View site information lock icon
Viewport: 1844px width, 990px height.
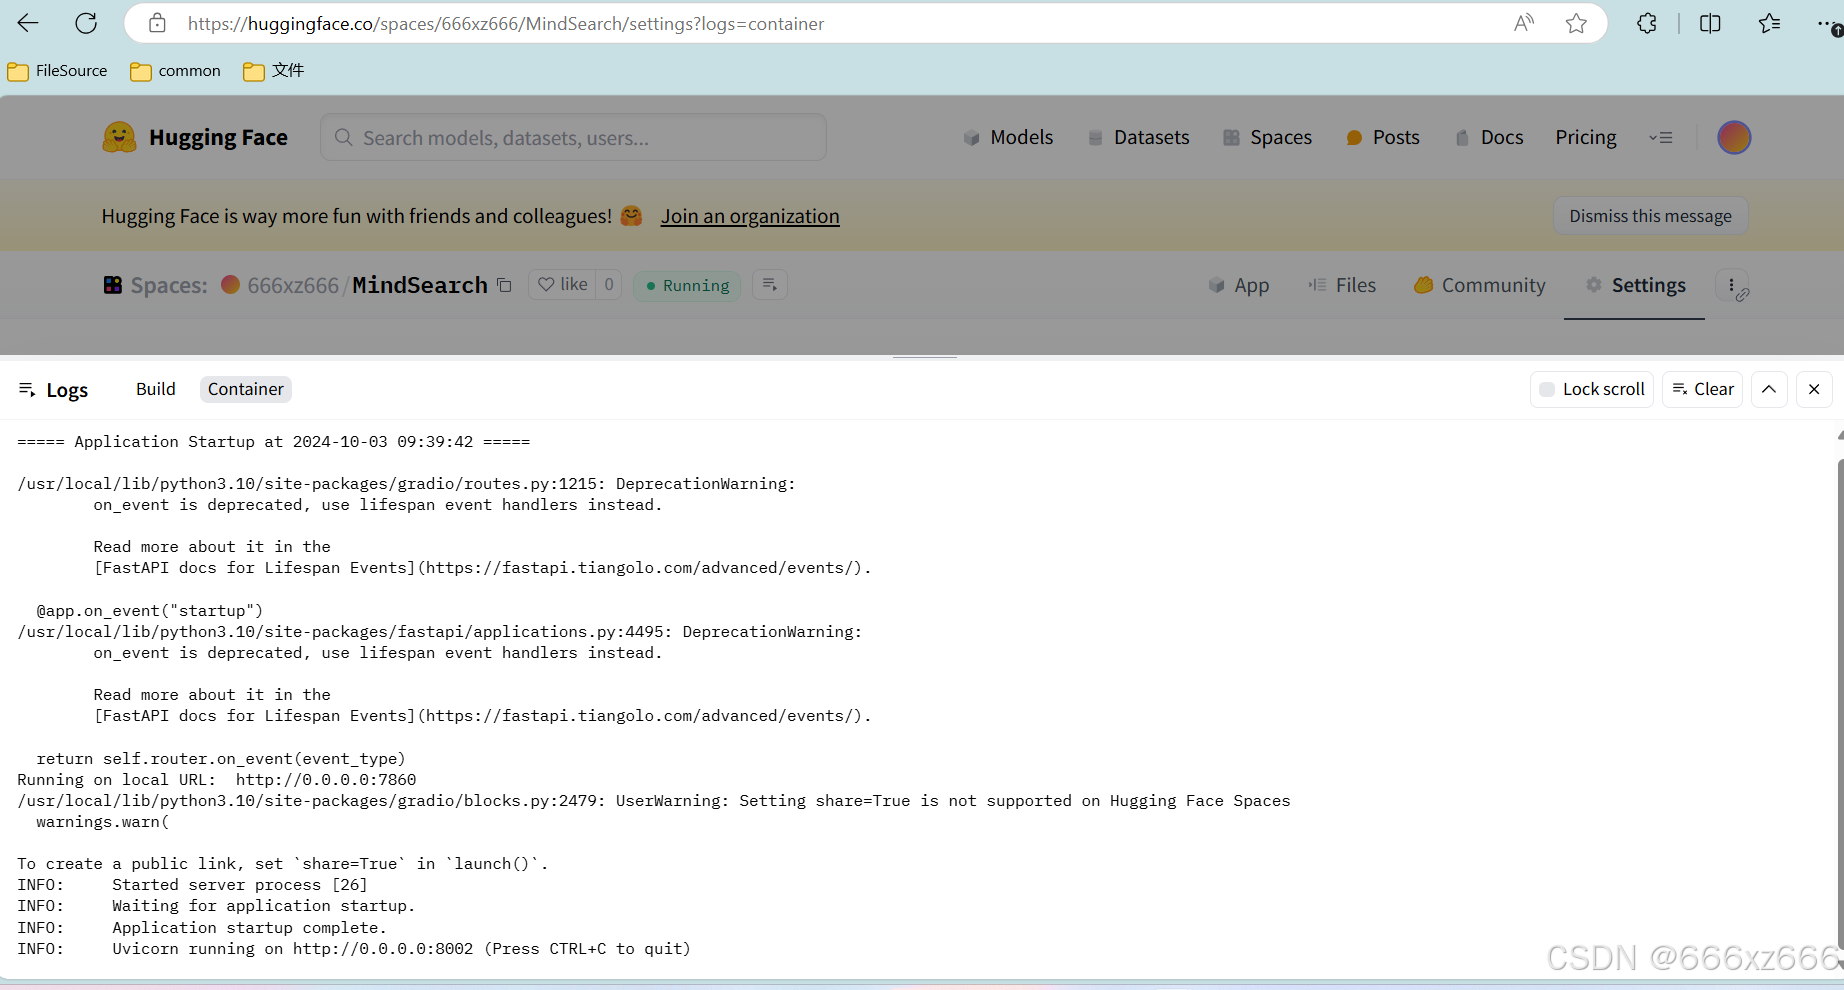coord(157,23)
